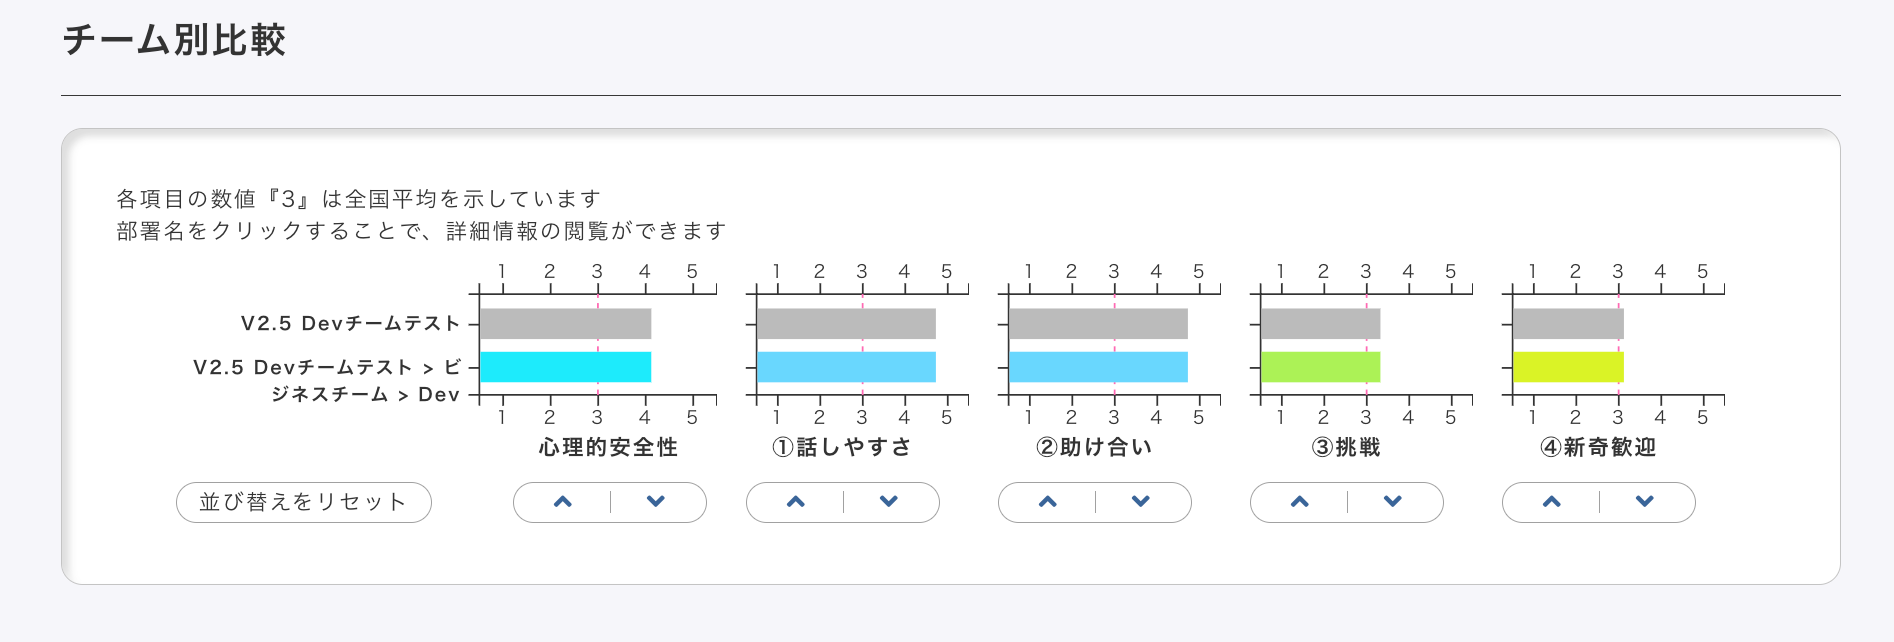Click 並び替えをリセット button
1894x642 pixels.
[303, 502]
